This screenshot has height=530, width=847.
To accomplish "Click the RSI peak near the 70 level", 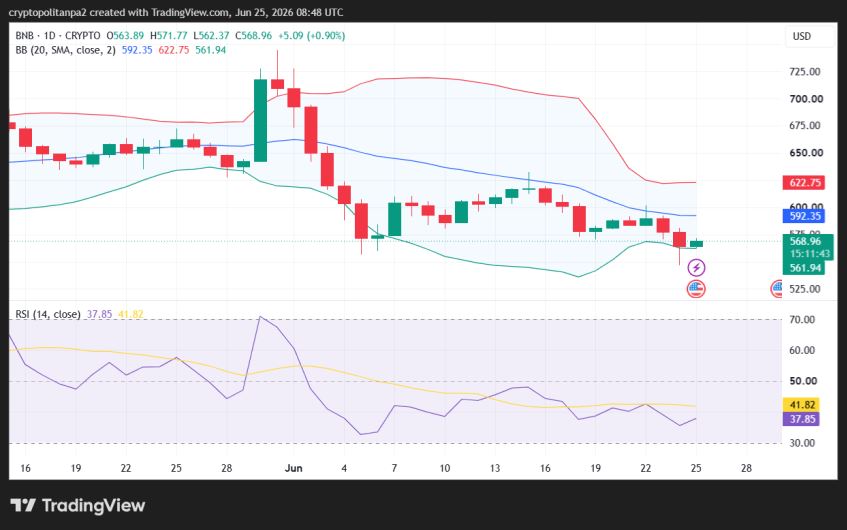I will [x=260, y=317].
